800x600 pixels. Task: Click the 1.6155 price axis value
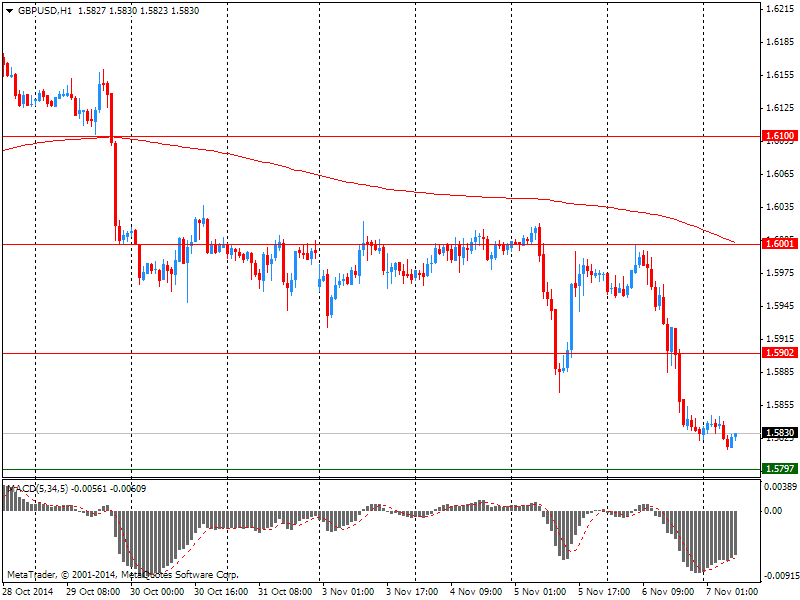(781, 75)
